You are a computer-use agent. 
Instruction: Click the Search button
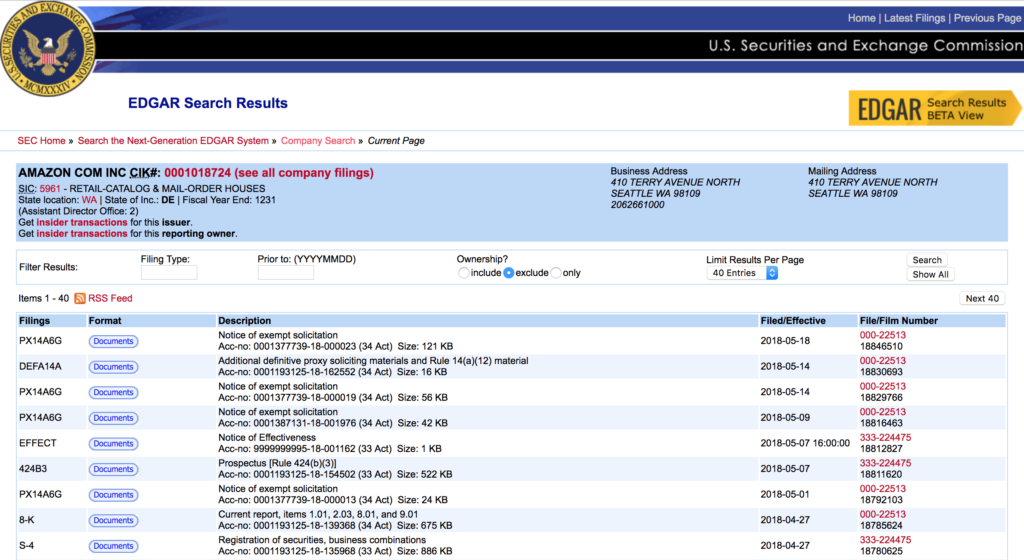(x=927, y=260)
